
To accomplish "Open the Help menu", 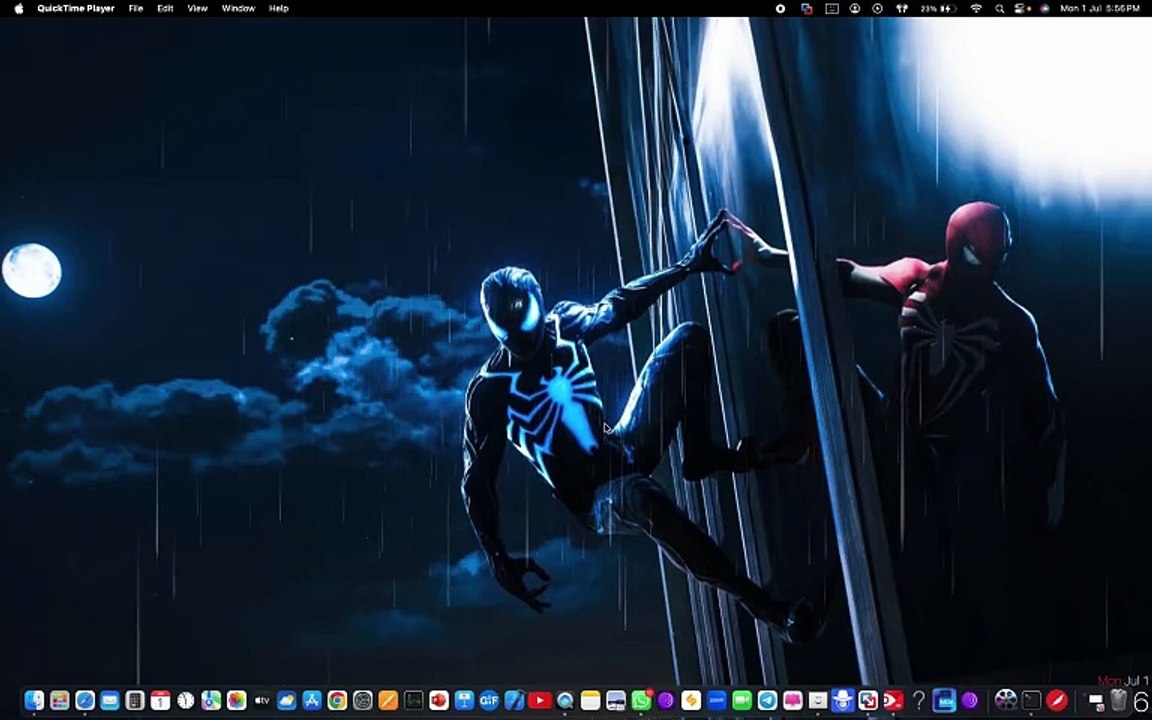I will [x=278, y=9].
